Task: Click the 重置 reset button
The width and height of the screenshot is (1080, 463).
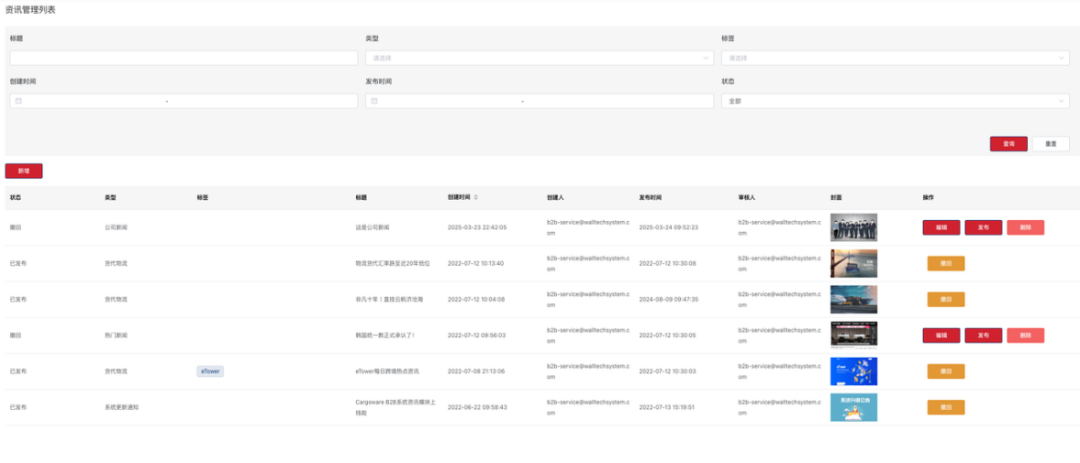Action: click(x=1051, y=144)
